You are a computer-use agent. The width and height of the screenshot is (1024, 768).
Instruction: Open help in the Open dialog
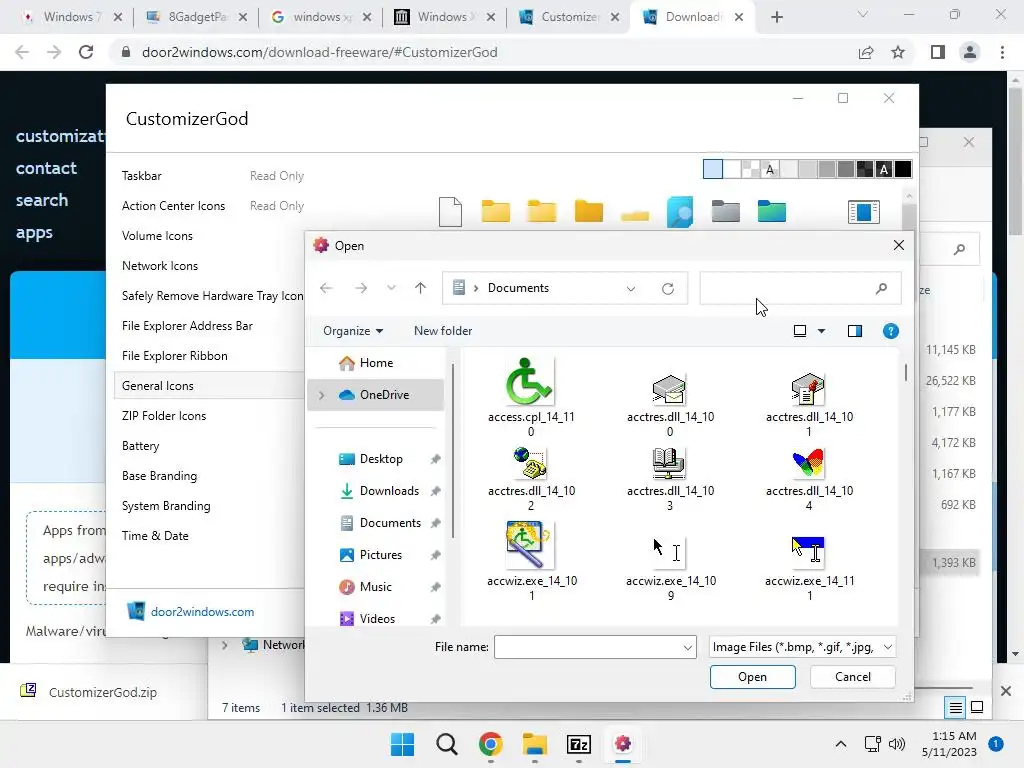(891, 331)
